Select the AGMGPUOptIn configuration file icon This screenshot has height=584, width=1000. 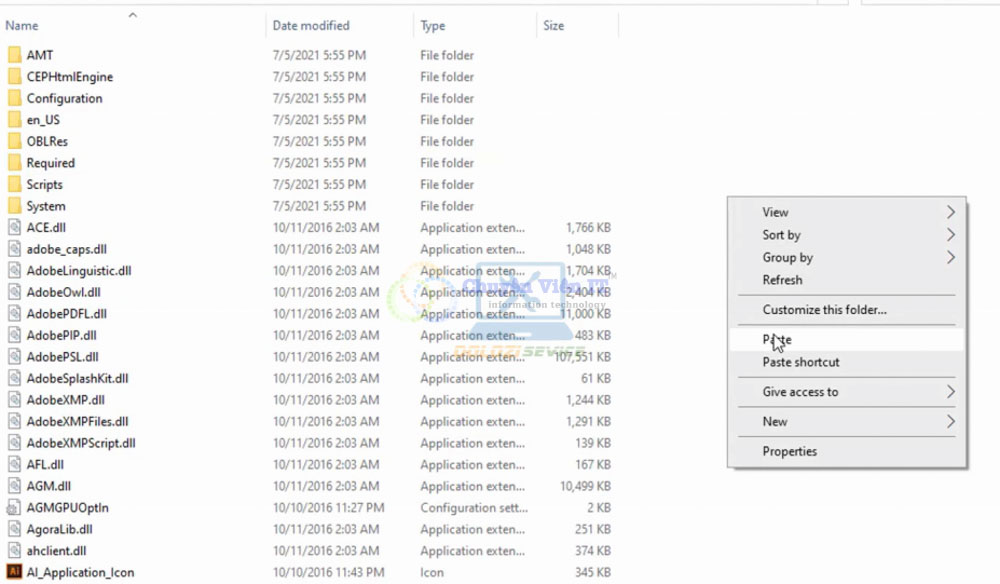[x=14, y=508]
